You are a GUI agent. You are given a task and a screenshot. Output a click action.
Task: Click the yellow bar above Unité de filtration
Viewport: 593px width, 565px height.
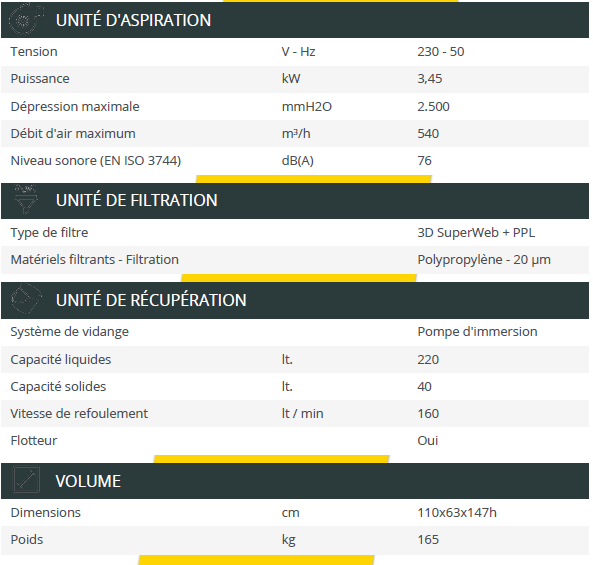click(314, 179)
